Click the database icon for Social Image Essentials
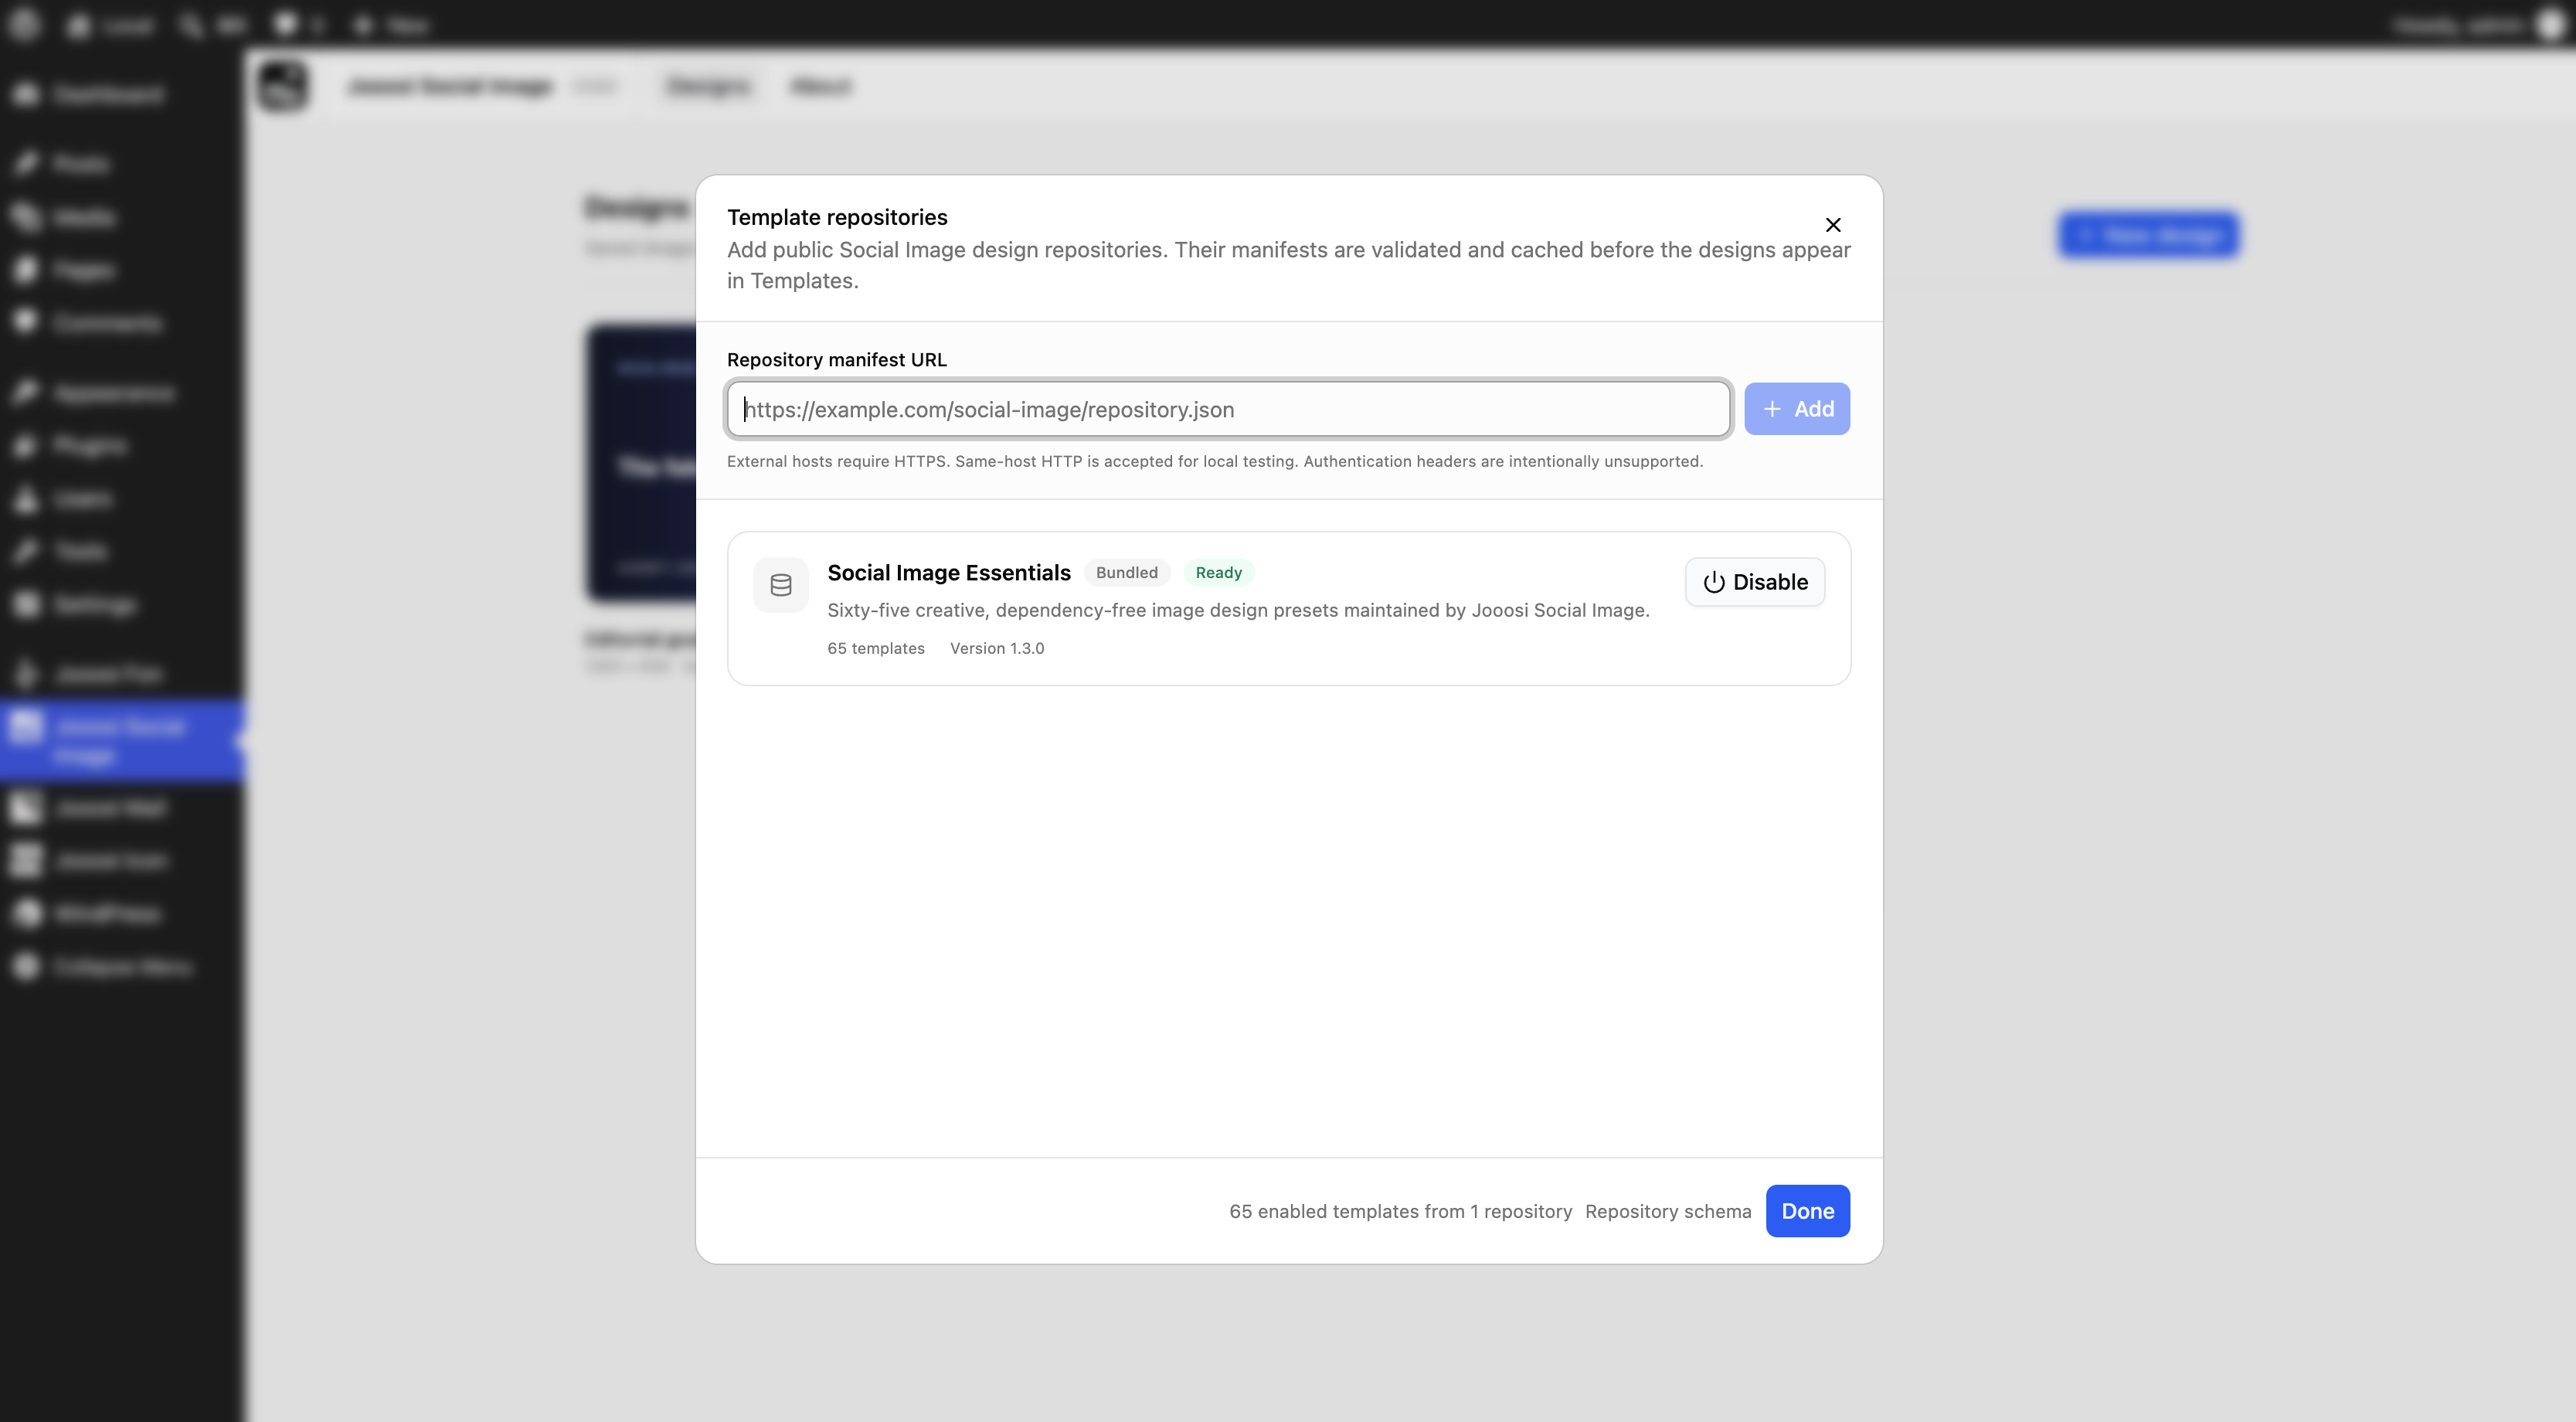2576x1422 pixels. tap(781, 585)
